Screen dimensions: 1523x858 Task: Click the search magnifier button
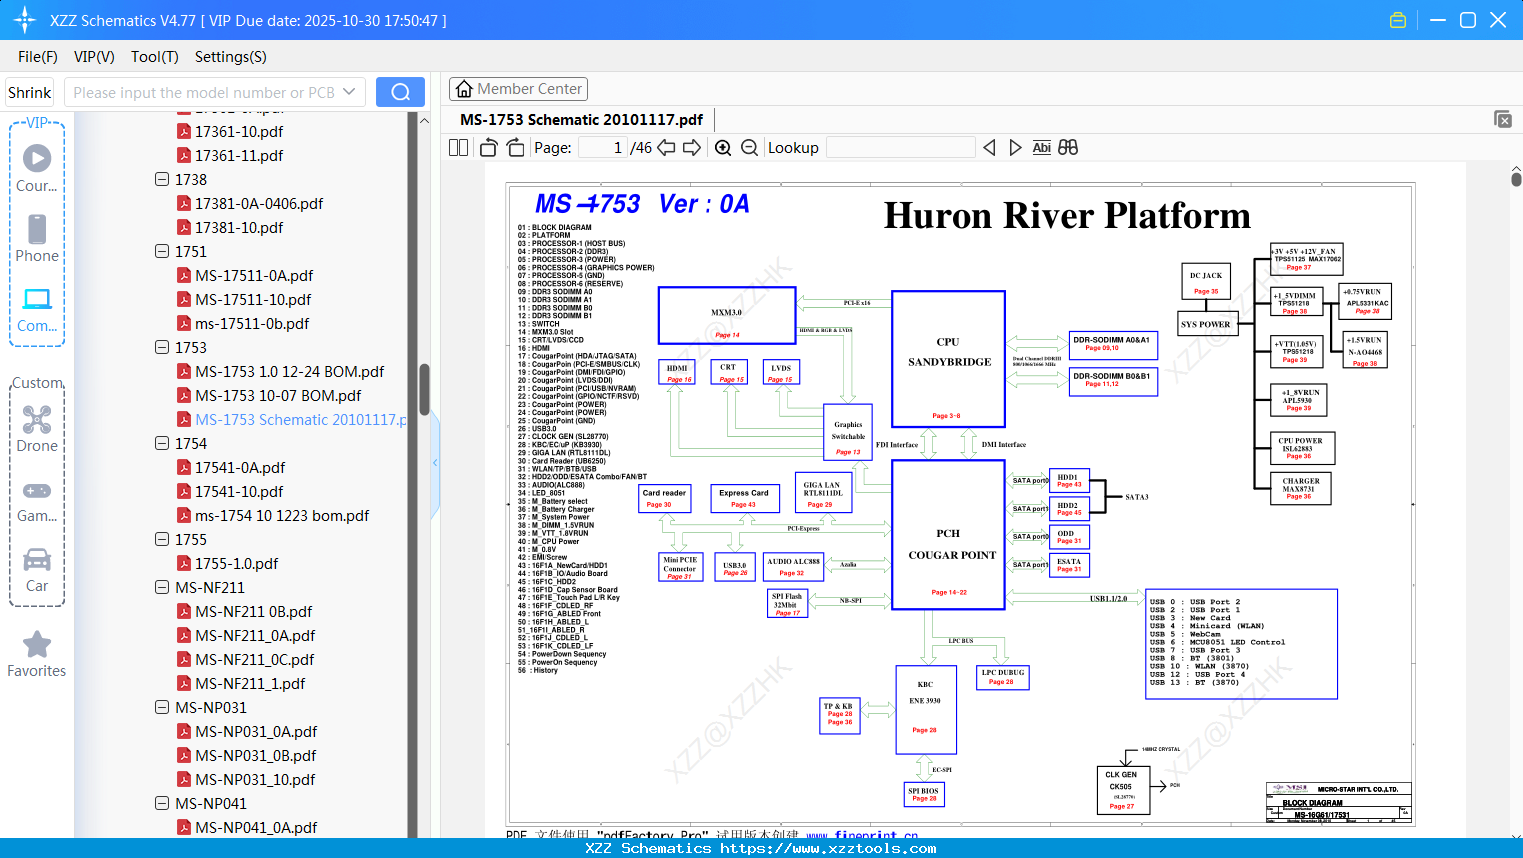tap(400, 92)
